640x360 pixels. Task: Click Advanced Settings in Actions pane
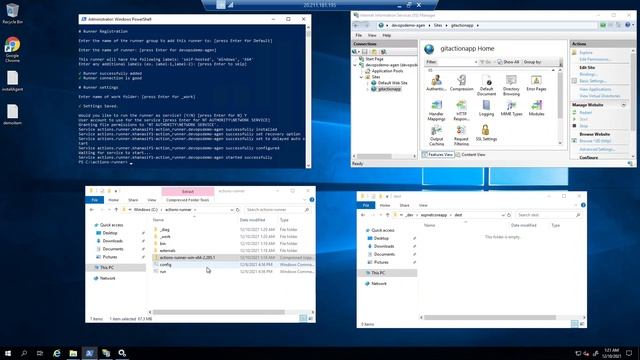pos(597,149)
